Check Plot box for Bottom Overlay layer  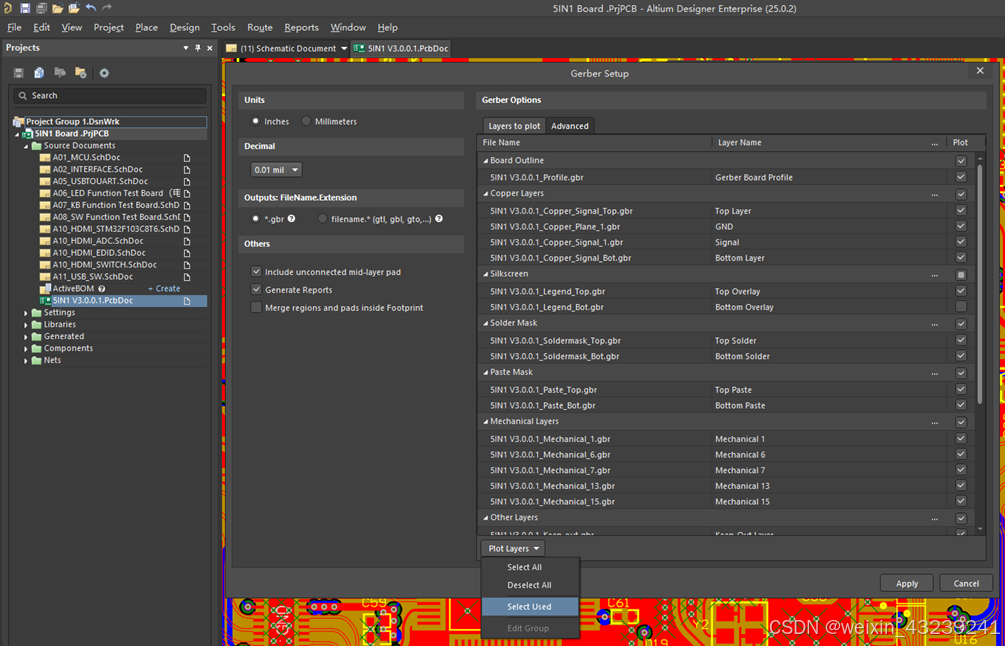point(961,307)
